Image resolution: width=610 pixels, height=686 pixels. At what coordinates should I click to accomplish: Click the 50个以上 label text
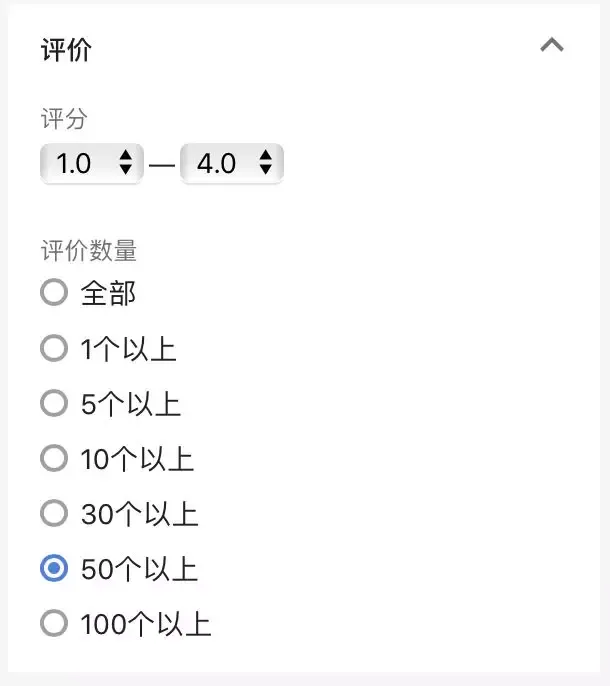[x=140, y=569]
